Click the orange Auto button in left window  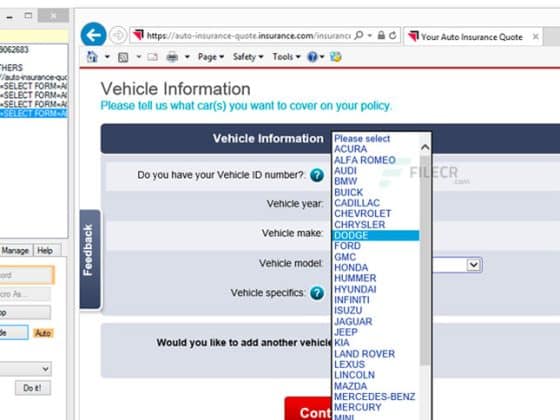pyautogui.click(x=43, y=333)
